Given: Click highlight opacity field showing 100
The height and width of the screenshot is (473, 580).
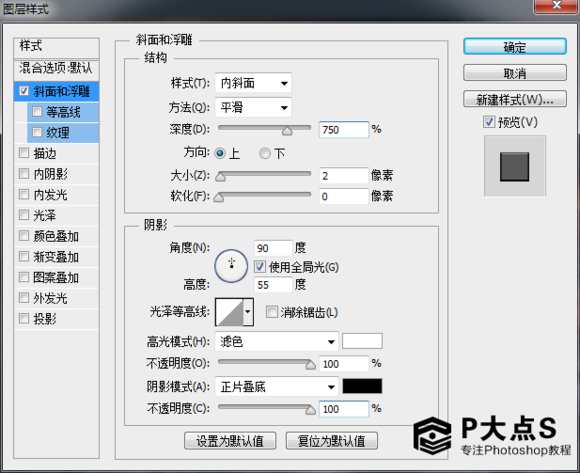Looking at the screenshot, I should click(344, 364).
